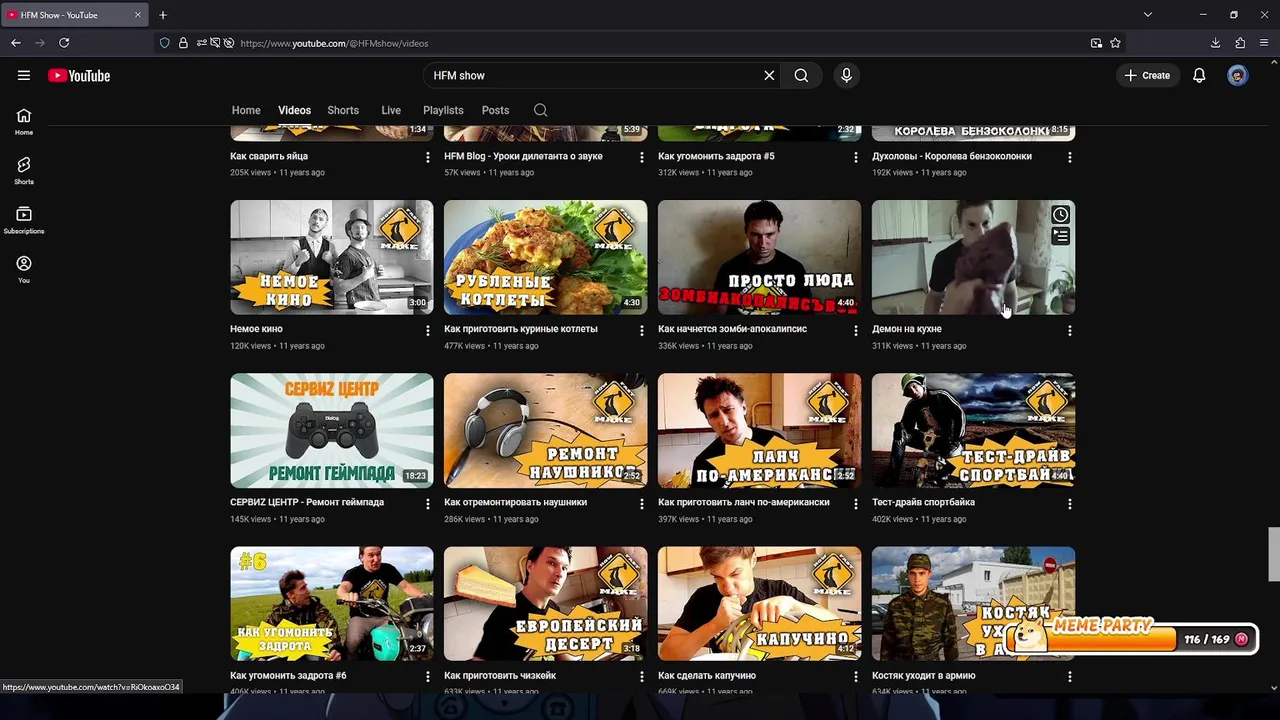The image size is (1280, 720).
Task: Open Home in the left sidebar
Action: point(24,121)
